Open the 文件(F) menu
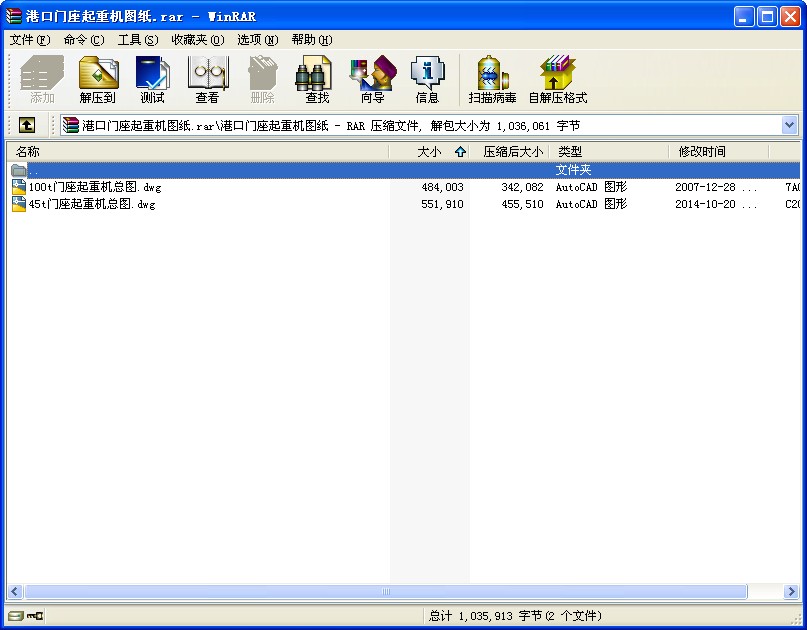807x630 pixels. coord(30,40)
